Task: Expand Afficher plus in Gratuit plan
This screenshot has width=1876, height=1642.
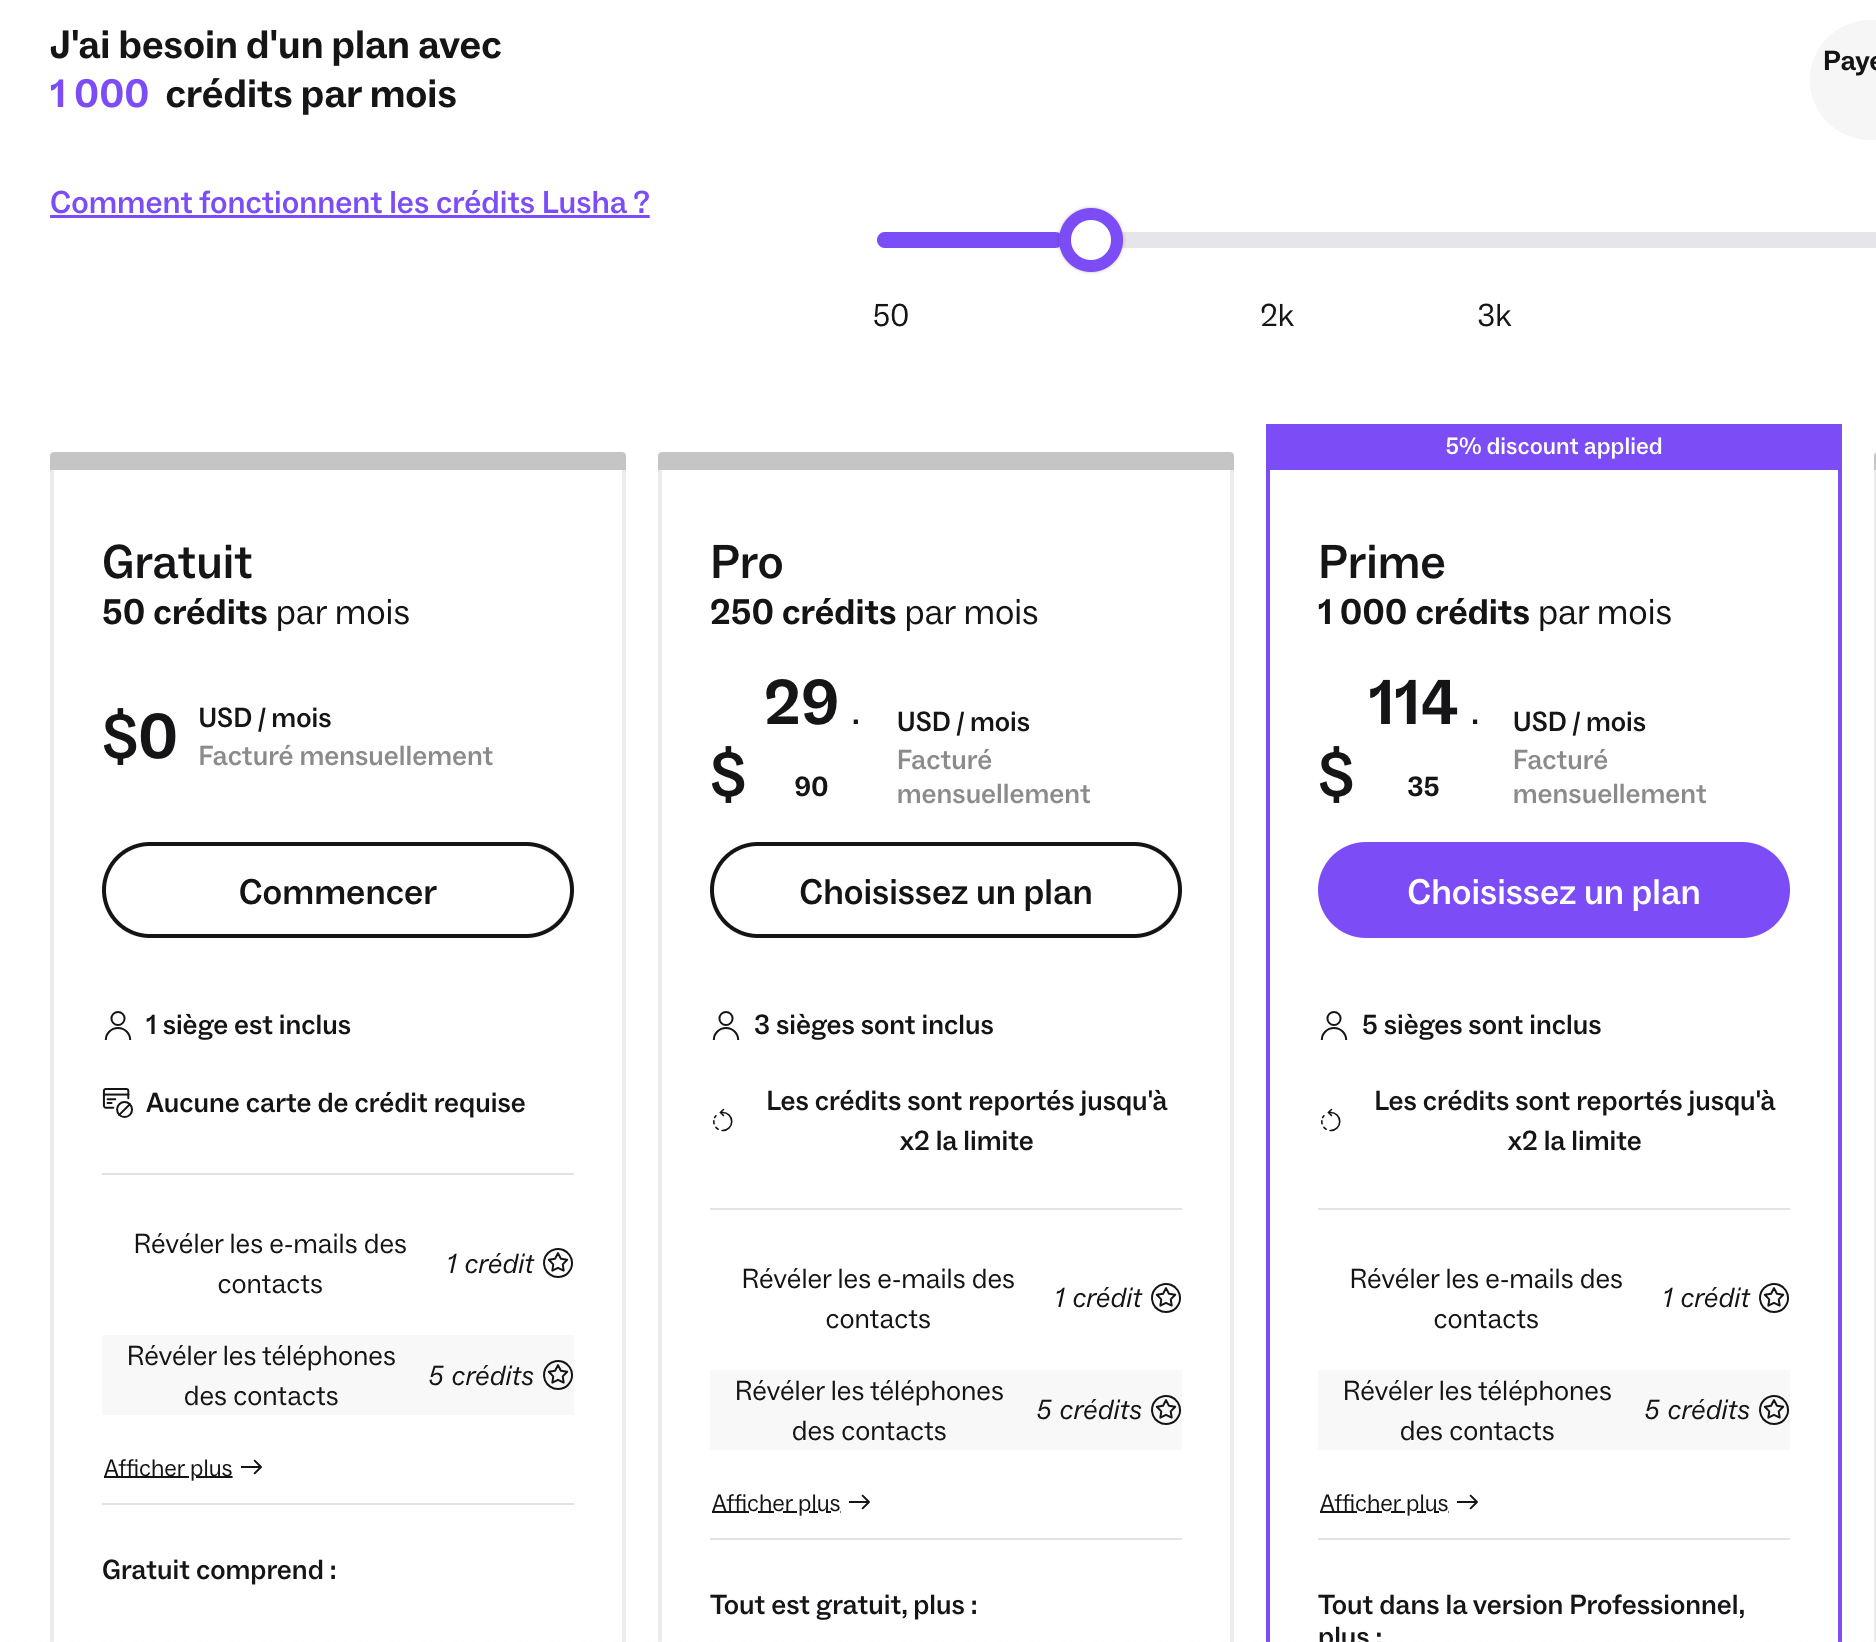Action: (x=183, y=1467)
